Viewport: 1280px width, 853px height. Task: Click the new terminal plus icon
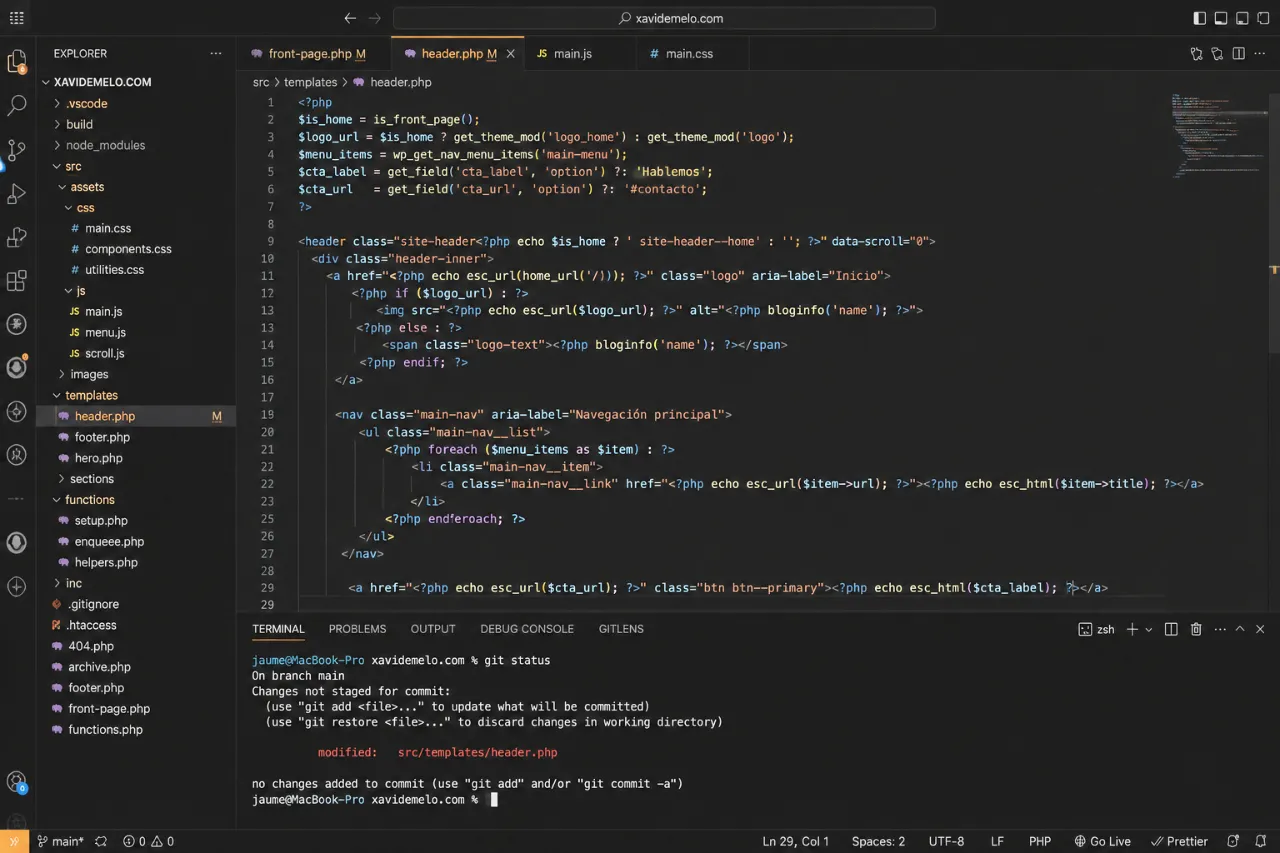click(1132, 629)
